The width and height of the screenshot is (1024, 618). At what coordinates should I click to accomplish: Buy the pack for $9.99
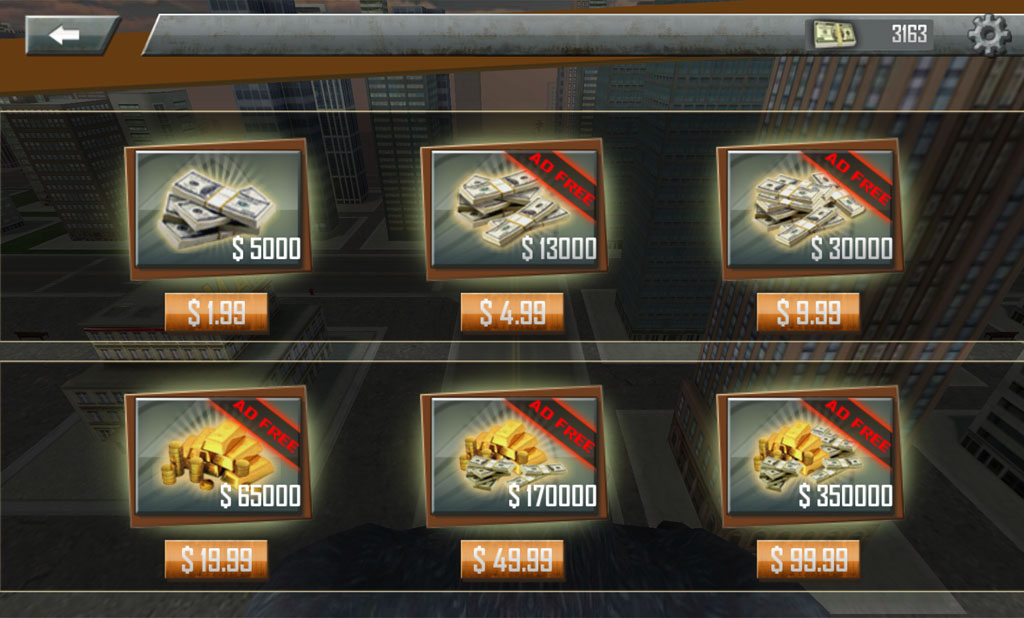[x=808, y=312]
